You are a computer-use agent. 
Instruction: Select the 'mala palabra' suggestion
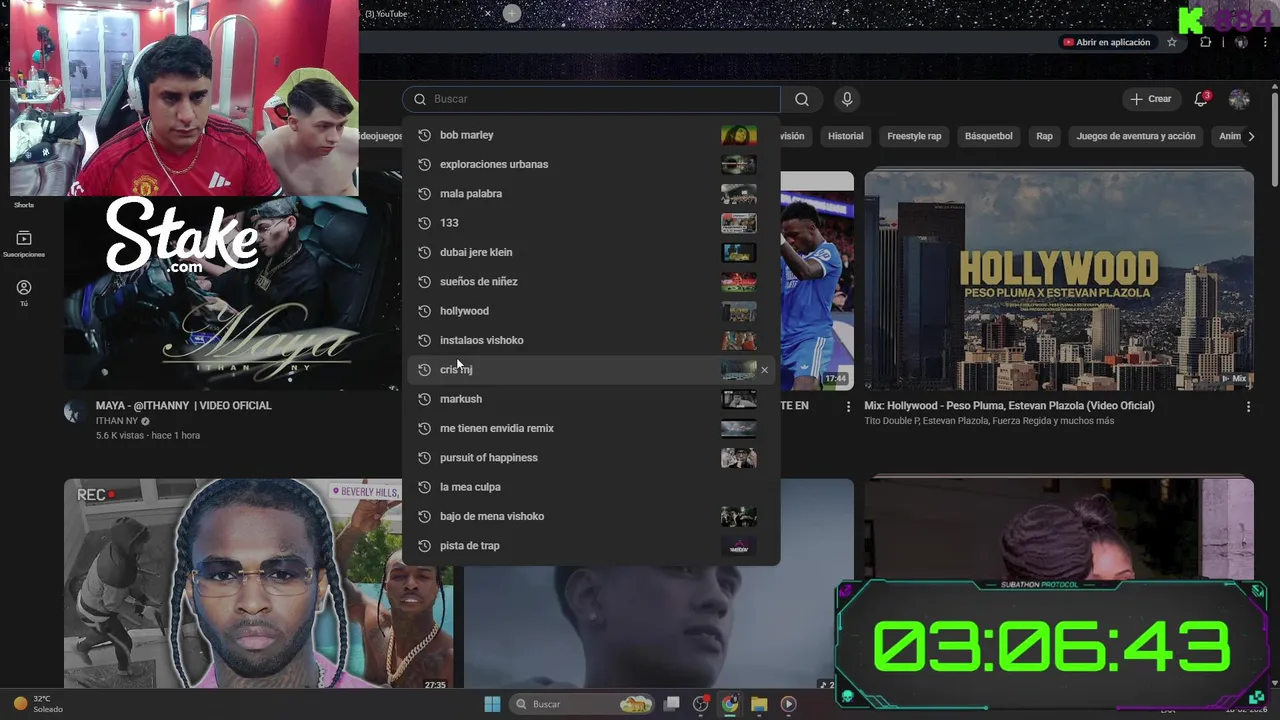591,193
